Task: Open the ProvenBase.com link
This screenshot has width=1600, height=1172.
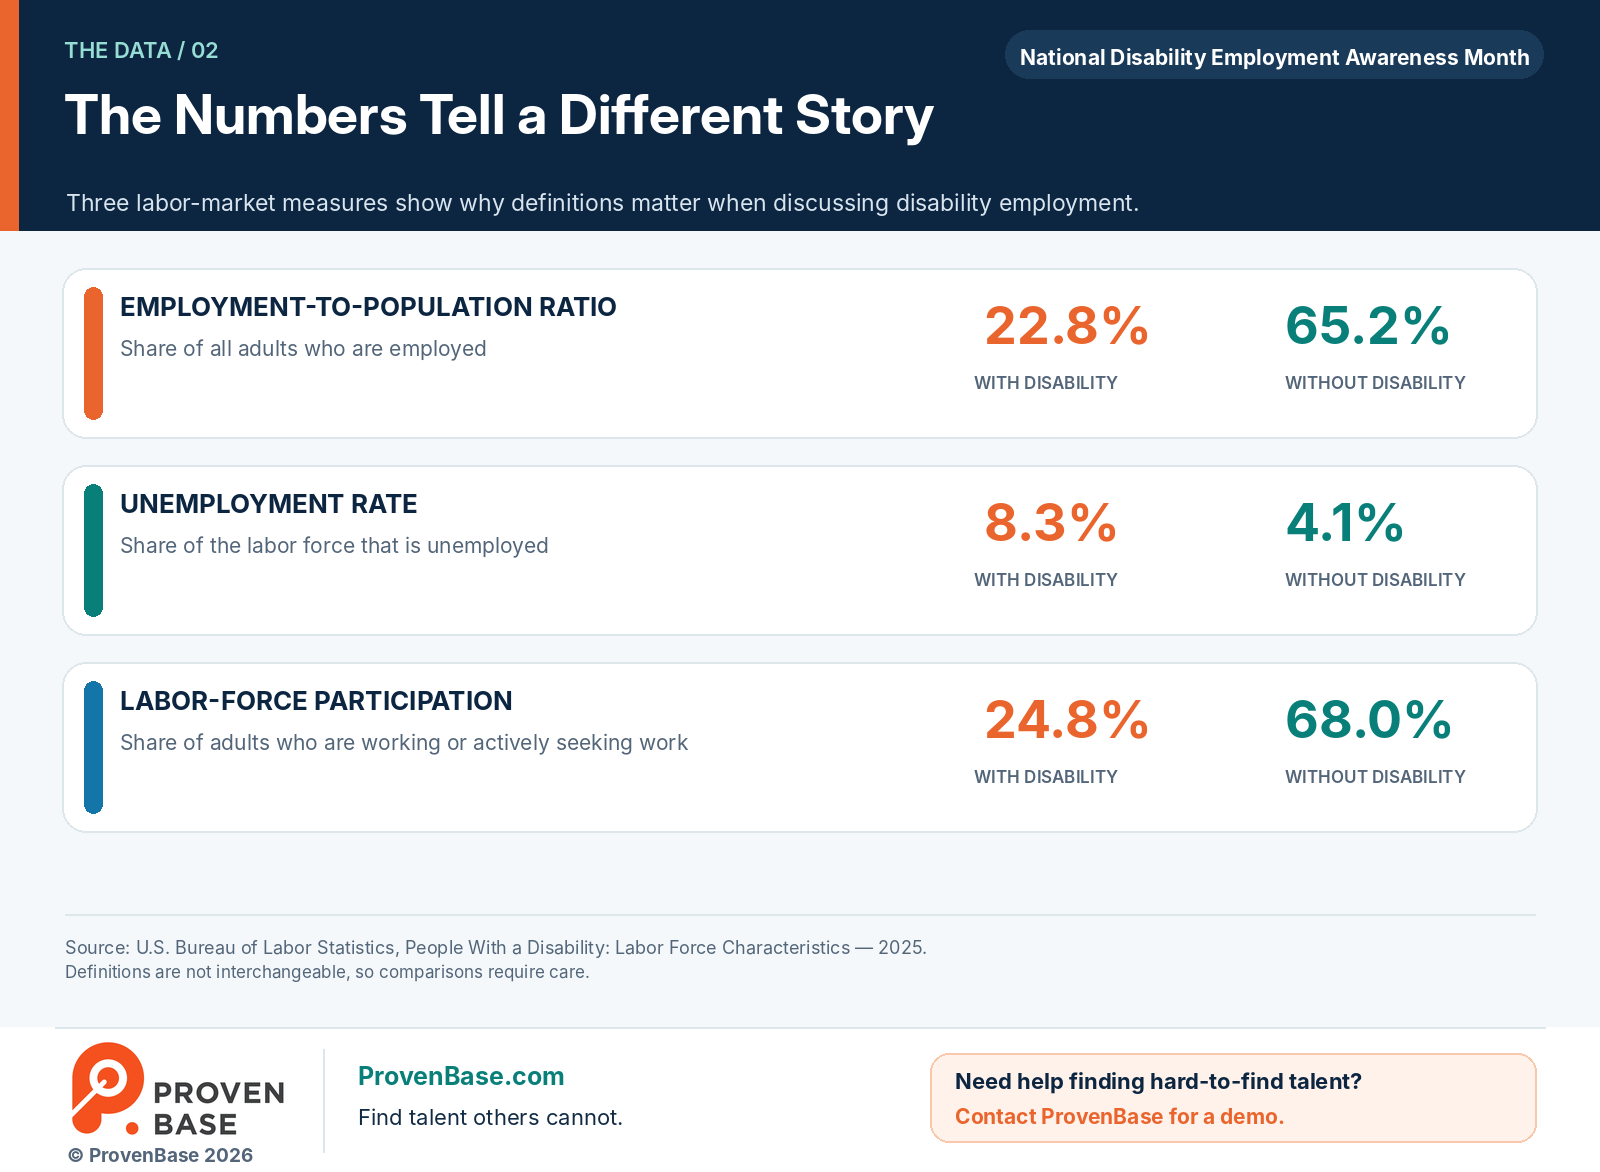Action: (x=461, y=1076)
